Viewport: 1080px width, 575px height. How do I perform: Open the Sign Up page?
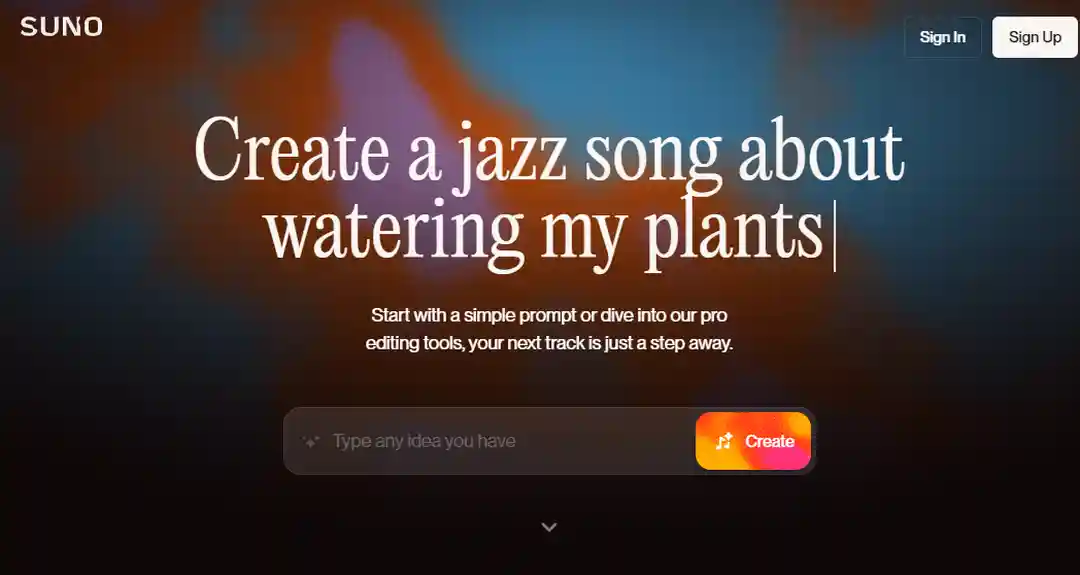click(x=1035, y=37)
